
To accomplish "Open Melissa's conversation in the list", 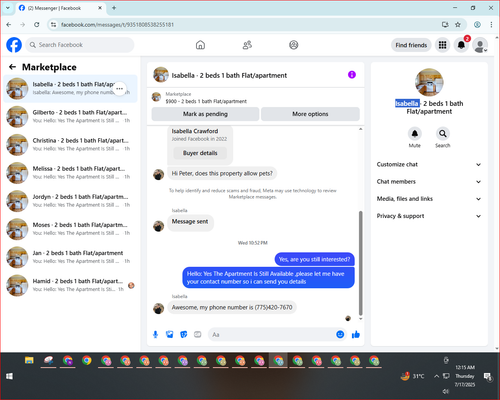I will click(70, 173).
